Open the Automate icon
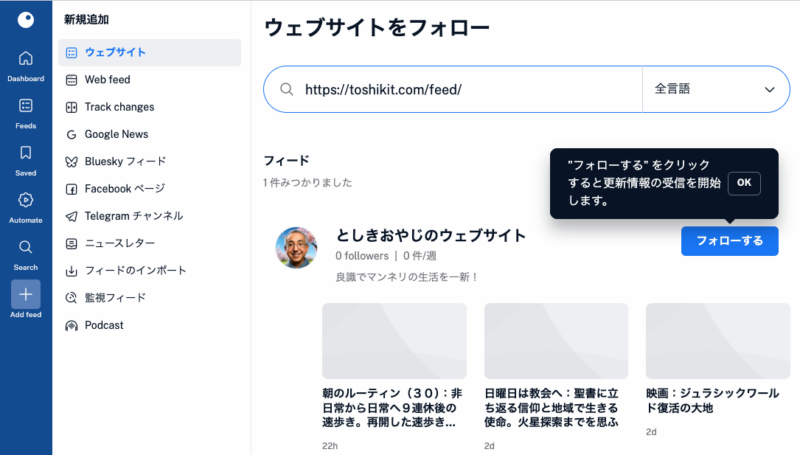 26,200
